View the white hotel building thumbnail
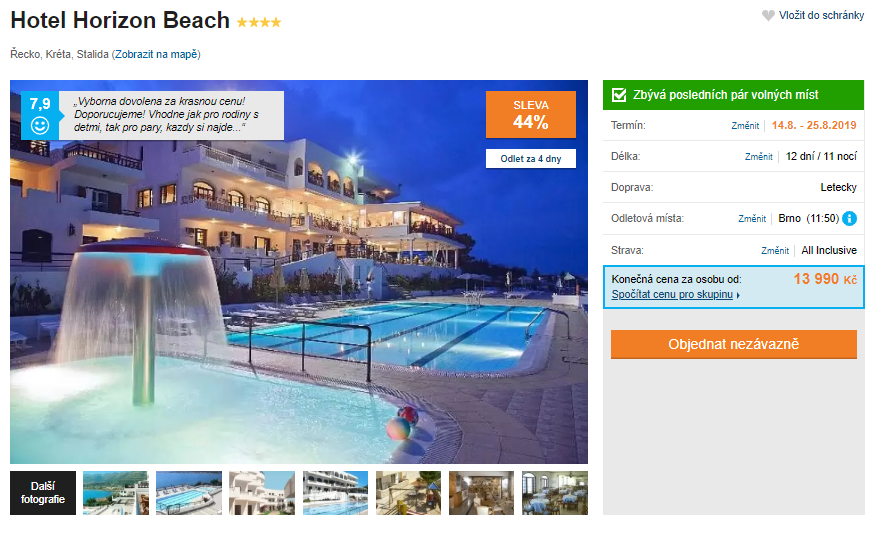The width and height of the screenshot is (878, 541). (262, 493)
